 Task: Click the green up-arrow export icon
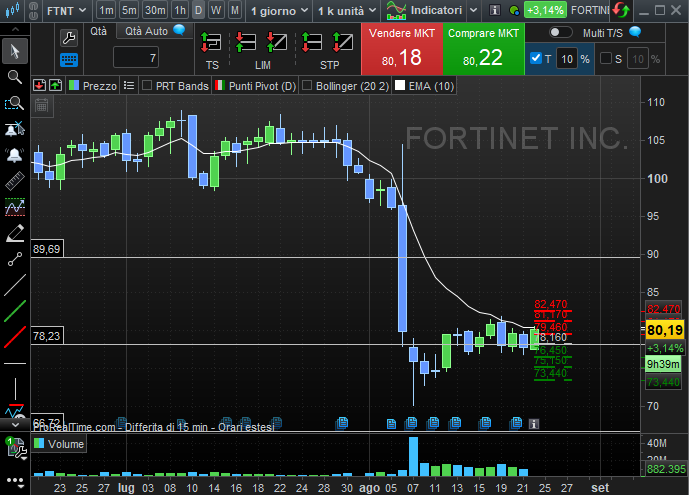click(x=55, y=85)
